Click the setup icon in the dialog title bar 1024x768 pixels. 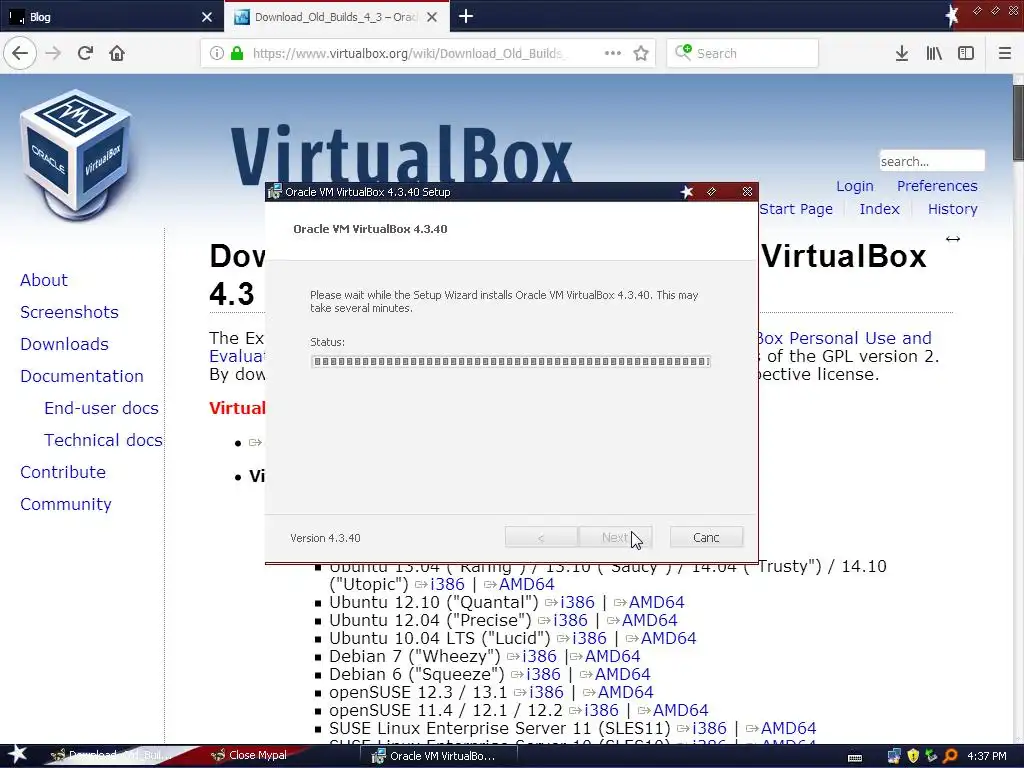pyautogui.click(x=275, y=192)
